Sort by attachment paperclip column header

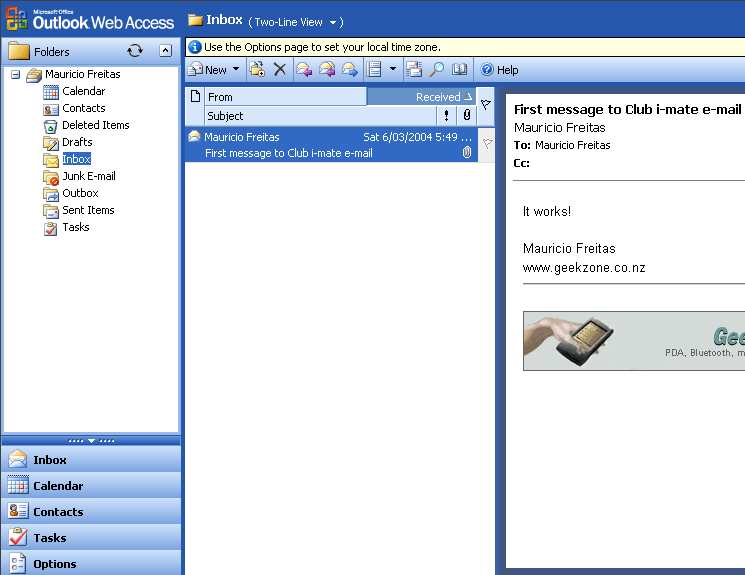[467, 115]
